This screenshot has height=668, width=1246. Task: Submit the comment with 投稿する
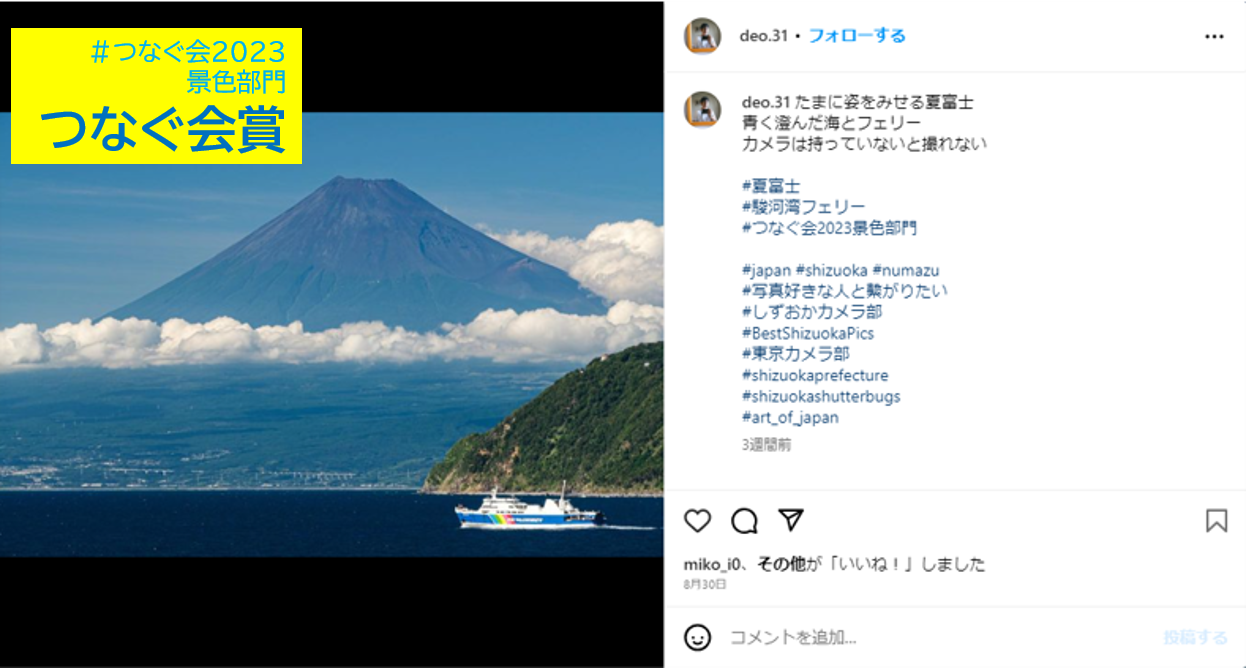coord(1195,637)
